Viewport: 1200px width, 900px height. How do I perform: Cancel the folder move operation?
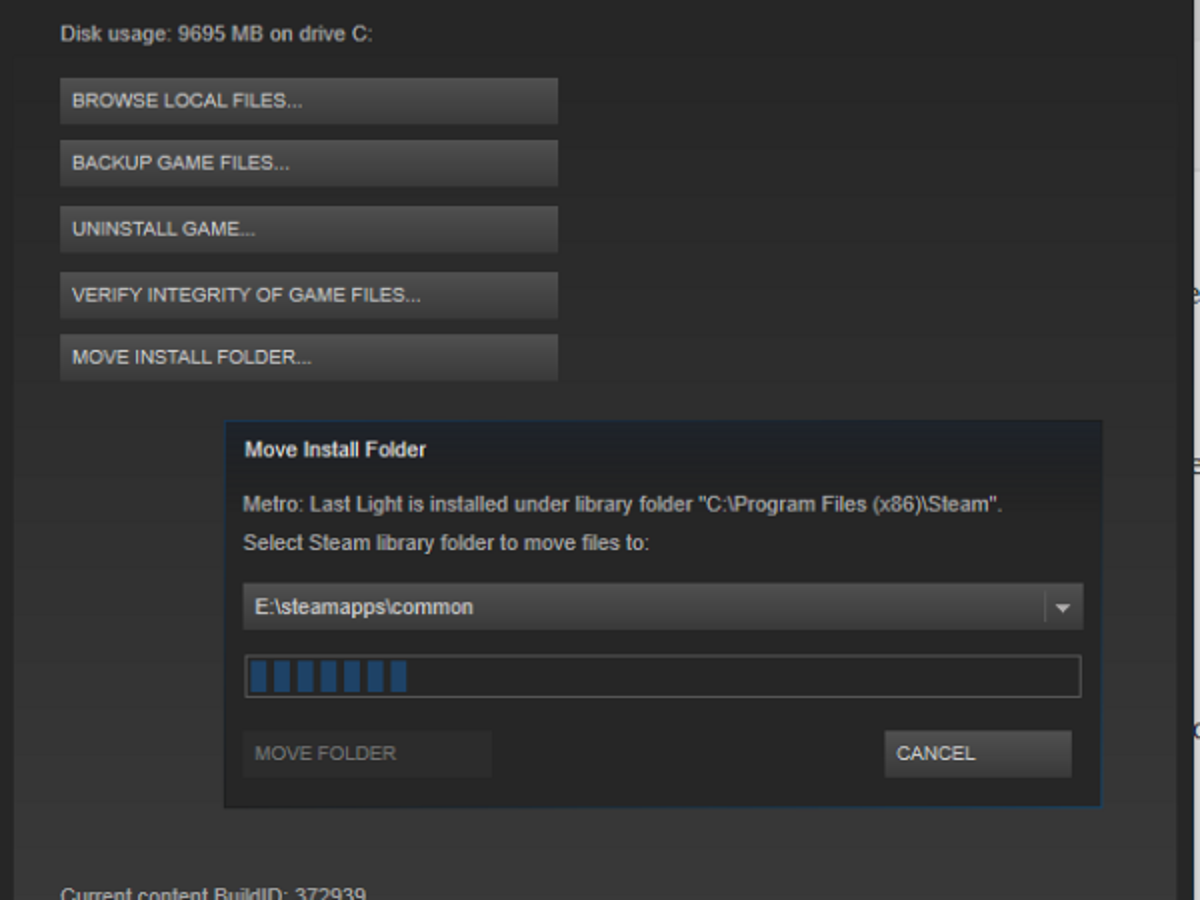978,754
